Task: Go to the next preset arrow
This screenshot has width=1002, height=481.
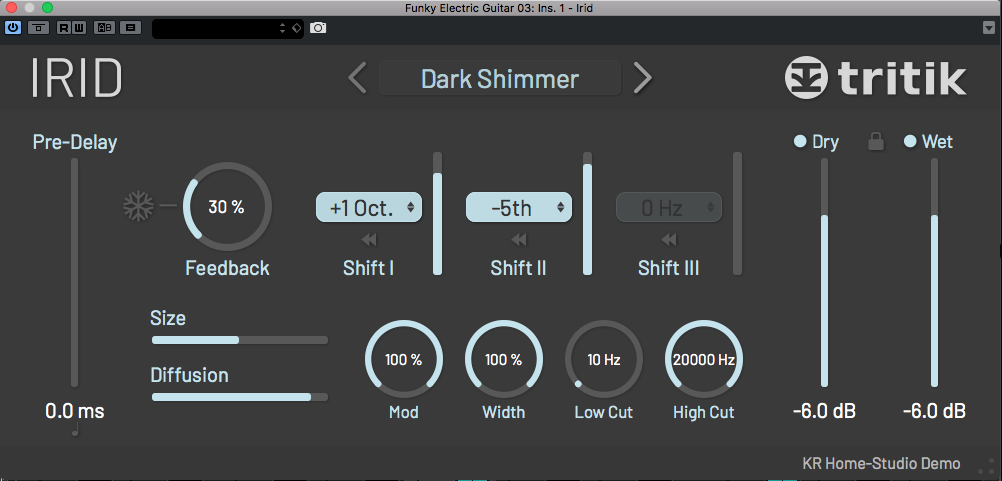Action: click(x=643, y=78)
